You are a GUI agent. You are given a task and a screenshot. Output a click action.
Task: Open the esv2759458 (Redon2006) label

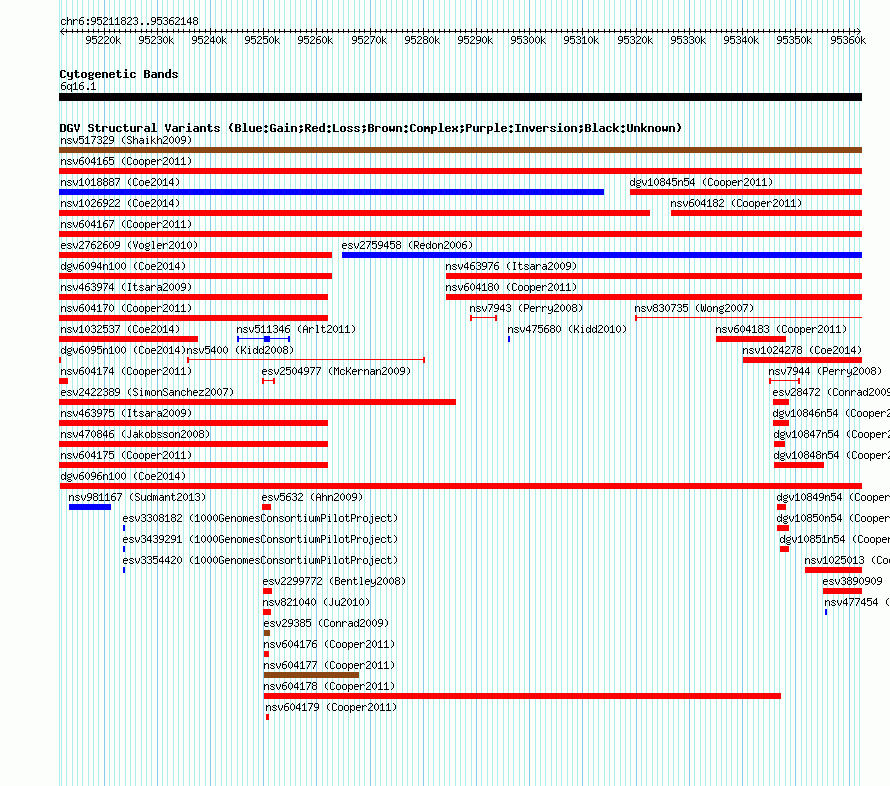[407, 245]
